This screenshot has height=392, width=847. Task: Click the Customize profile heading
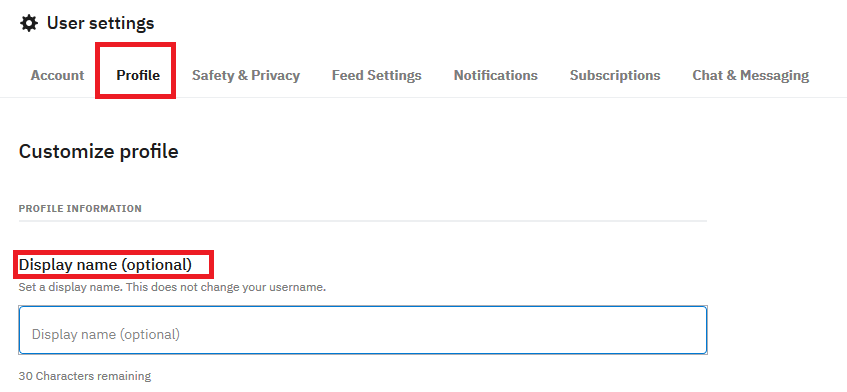(98, 151)
